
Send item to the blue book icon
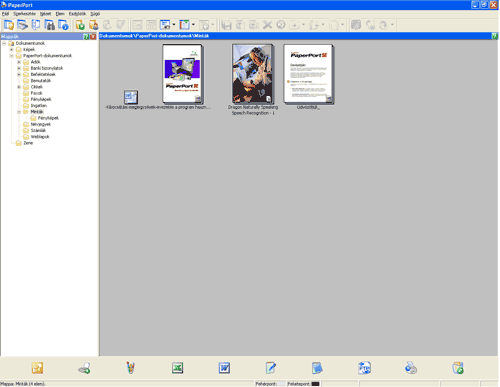[x=317, y=368]
